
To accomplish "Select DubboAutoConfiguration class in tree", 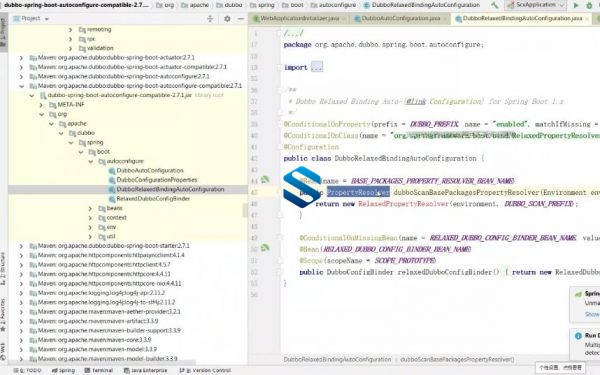I will click(150, 171).
